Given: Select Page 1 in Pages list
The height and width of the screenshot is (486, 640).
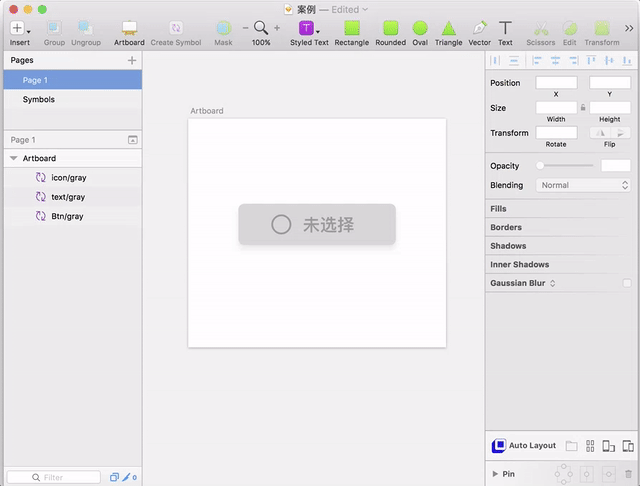Looking at the screenshot, I should pos(73,80).
